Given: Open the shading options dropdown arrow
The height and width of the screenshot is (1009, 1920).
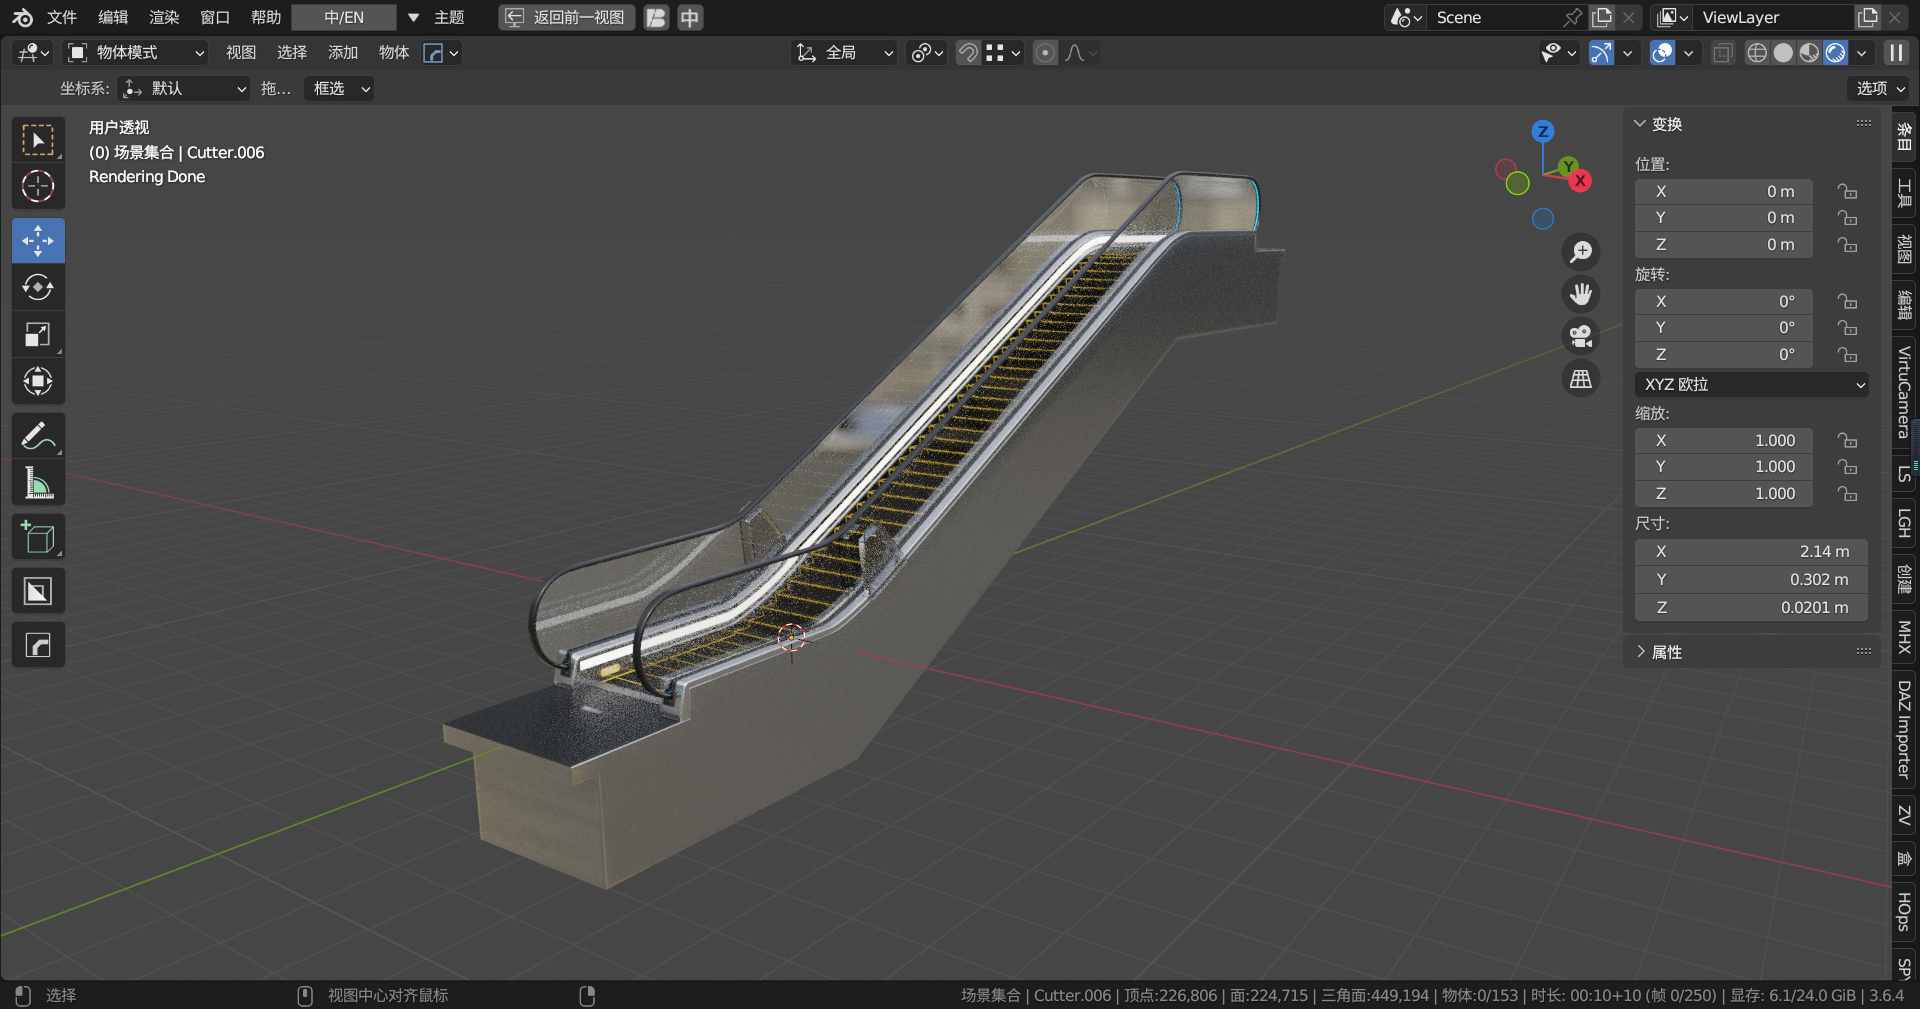Looking at the screenshot, I should pyautogui.click(x=1861, y=53).
